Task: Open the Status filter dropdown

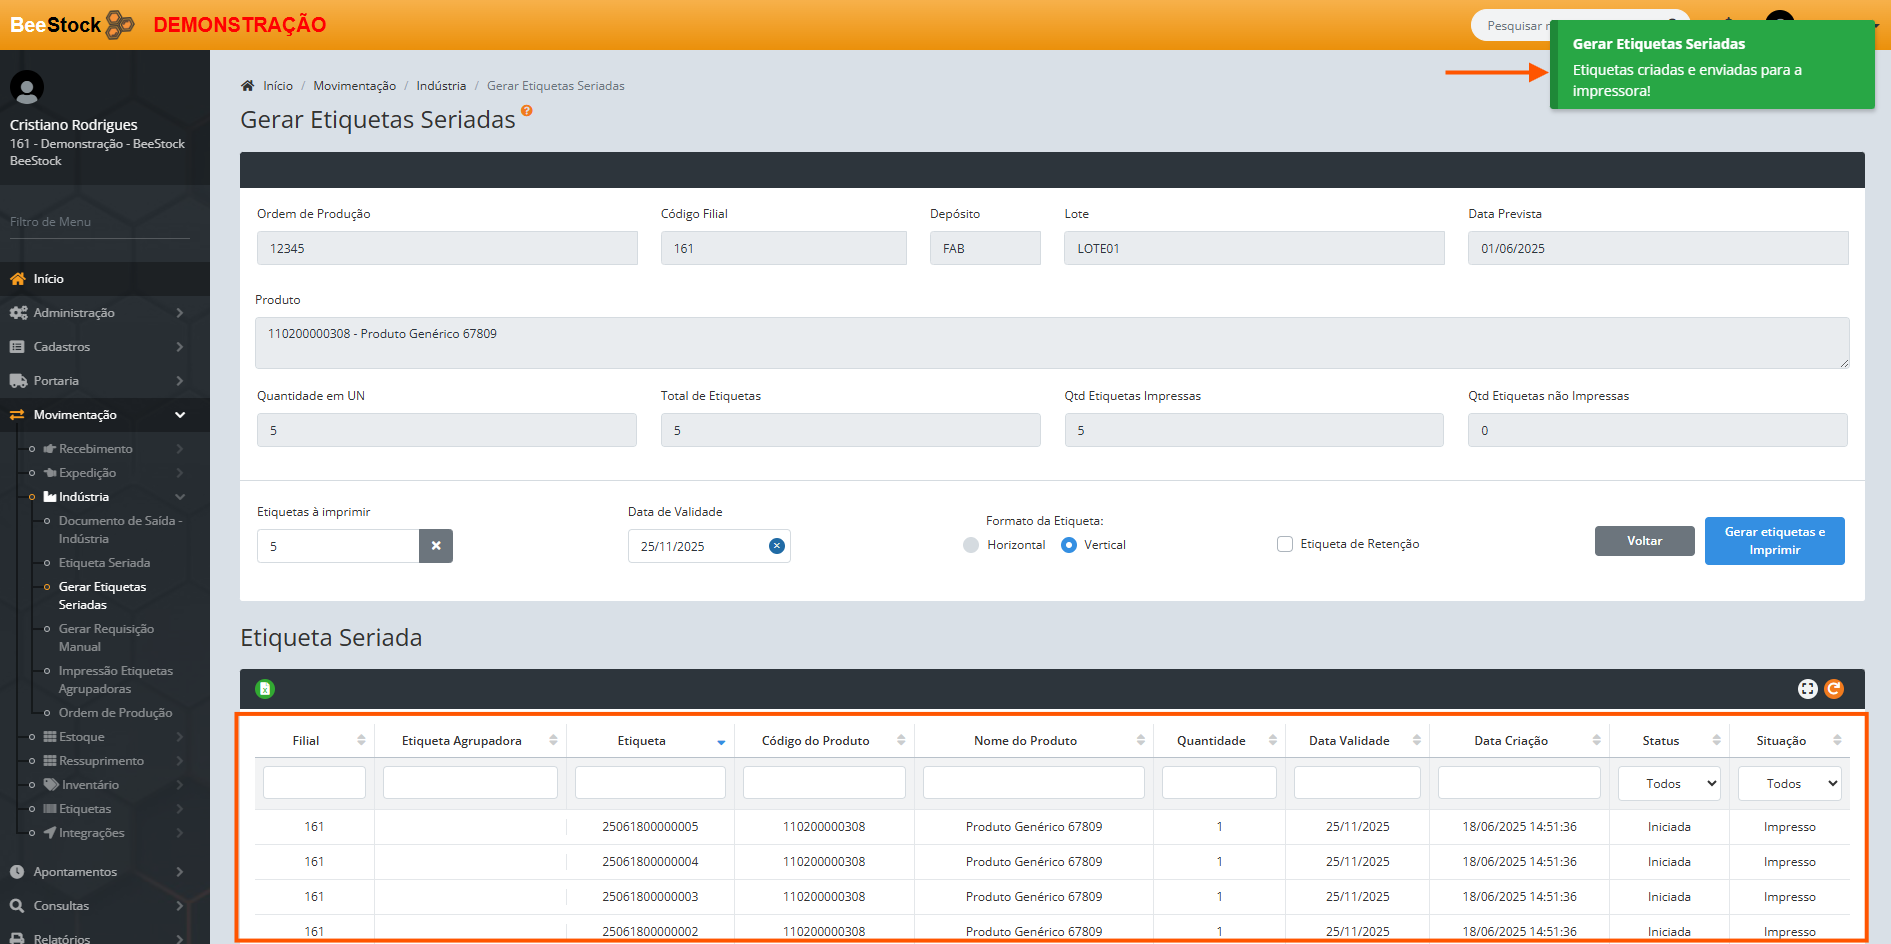Action: point(1669,783)
